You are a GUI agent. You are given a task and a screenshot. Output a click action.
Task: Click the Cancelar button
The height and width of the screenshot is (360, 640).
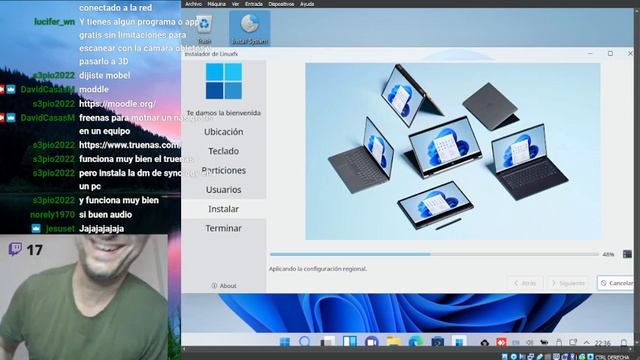[x=617, y=283]
